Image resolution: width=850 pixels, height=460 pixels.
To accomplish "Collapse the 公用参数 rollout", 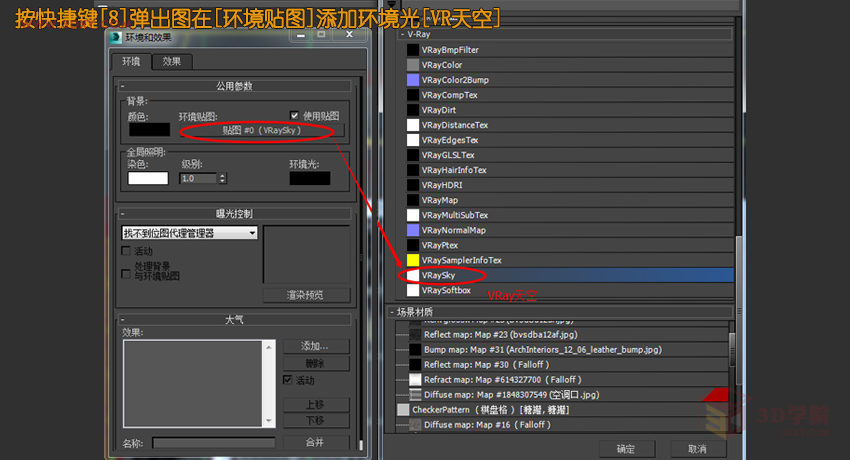I will click(x=235, y=86).
